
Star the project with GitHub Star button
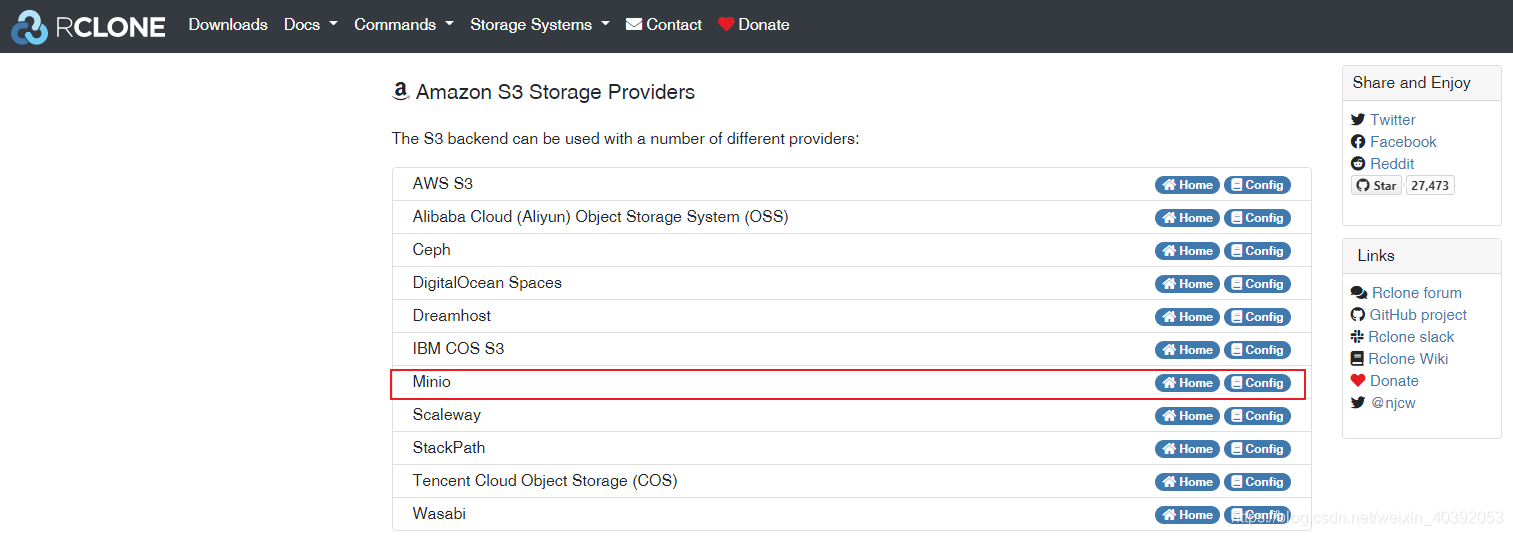click(x=1376, y=186)
